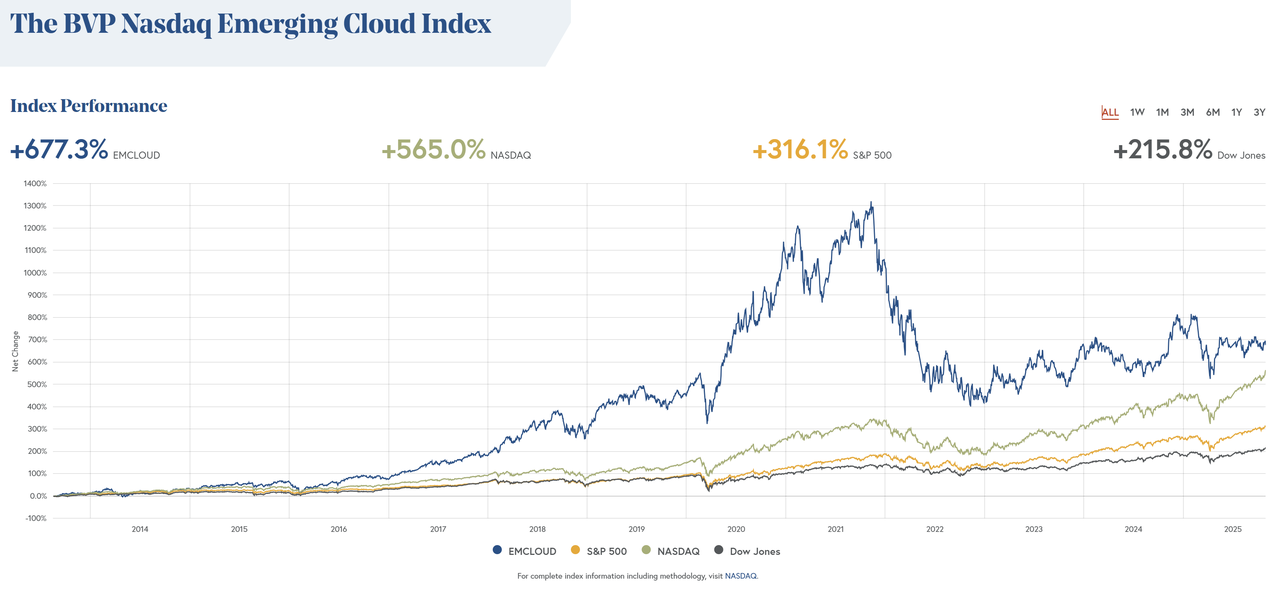The width and height of the screenshot is (1280, 599).
Task: Click the olive NASDAQ color swatch
Action: pyautogui.click(x=645, y=551)
